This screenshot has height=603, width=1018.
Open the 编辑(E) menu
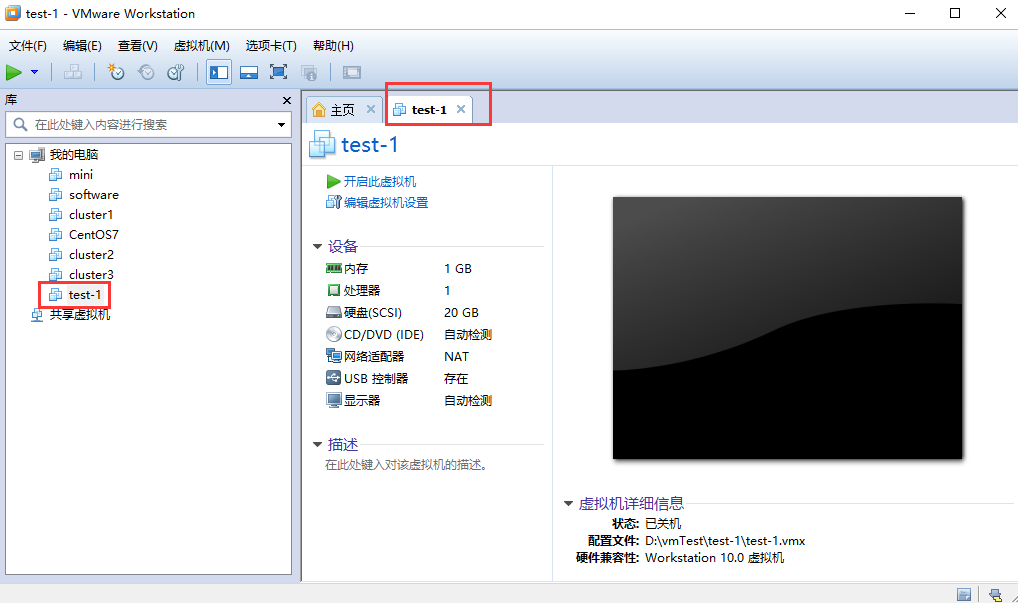point(82,45)
